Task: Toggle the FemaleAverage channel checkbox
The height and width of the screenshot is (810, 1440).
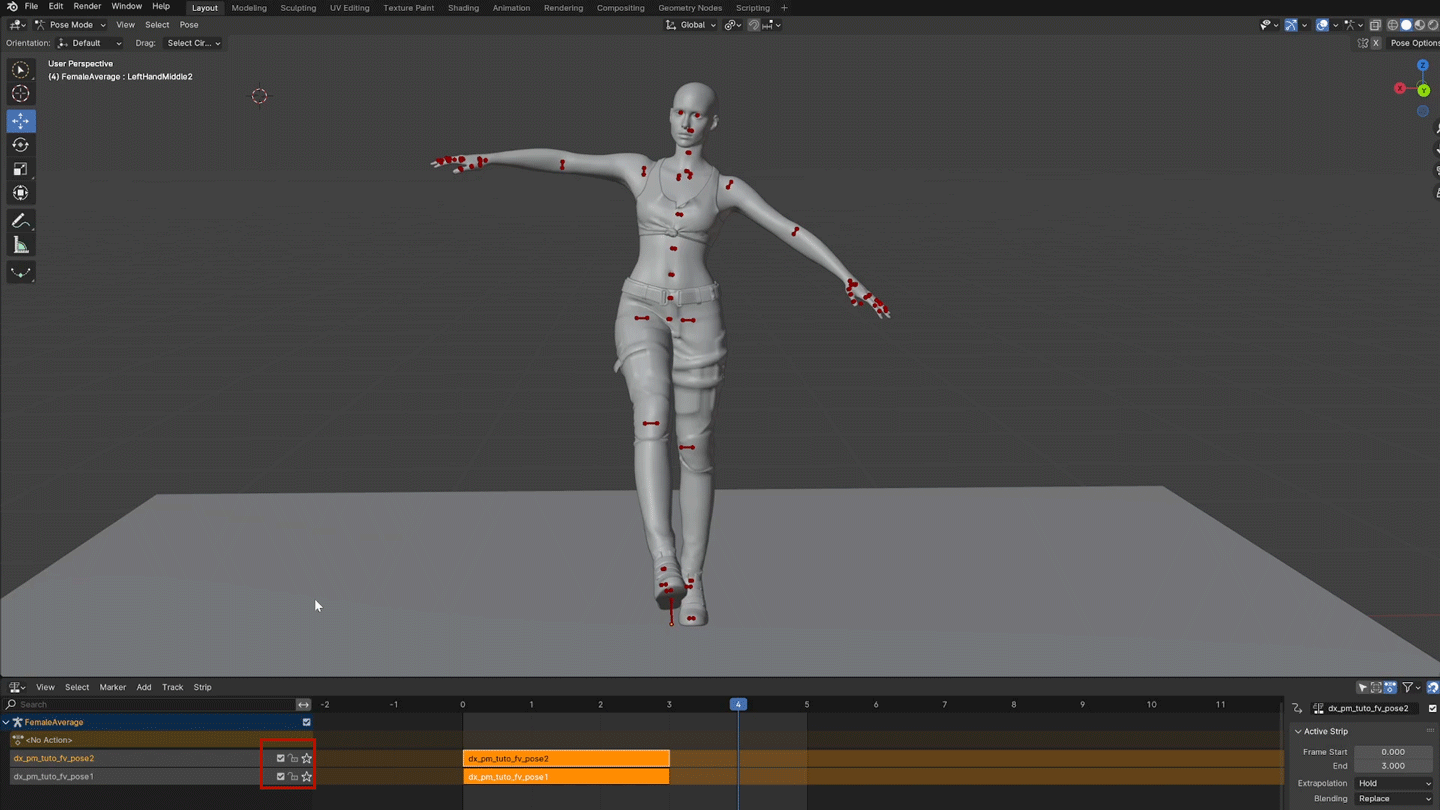Action: [x=307, y=722]
